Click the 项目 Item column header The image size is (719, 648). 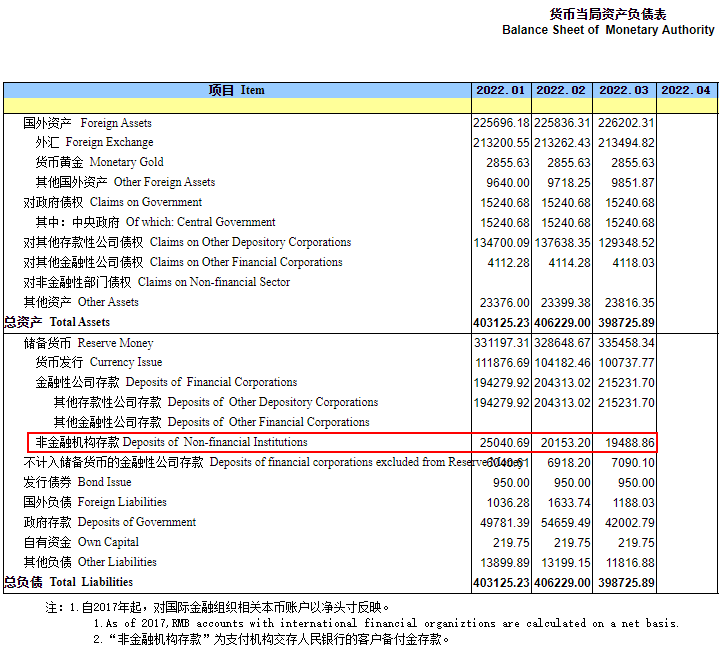point(237,90)
